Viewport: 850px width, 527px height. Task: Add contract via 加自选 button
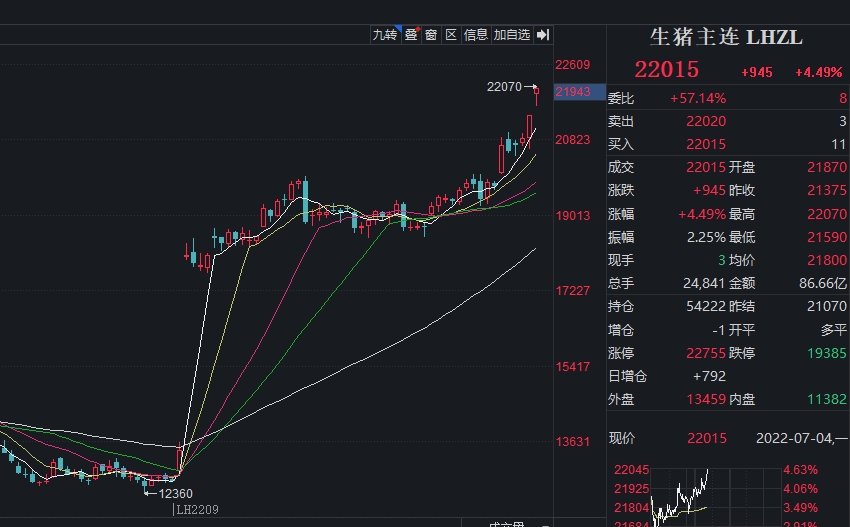tap(511, 35)
